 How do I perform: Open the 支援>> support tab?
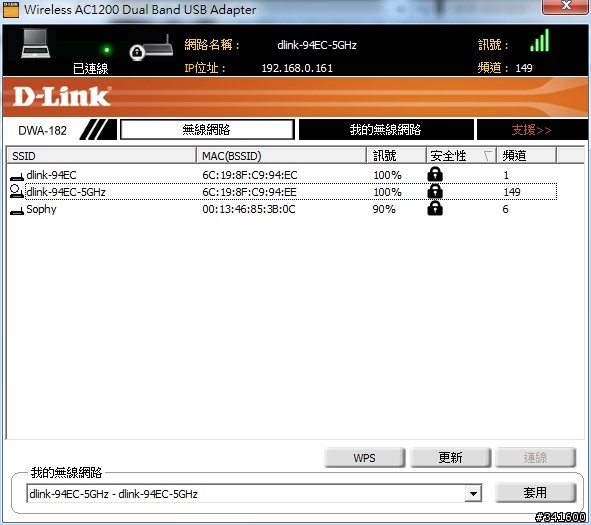click(531, 130)
